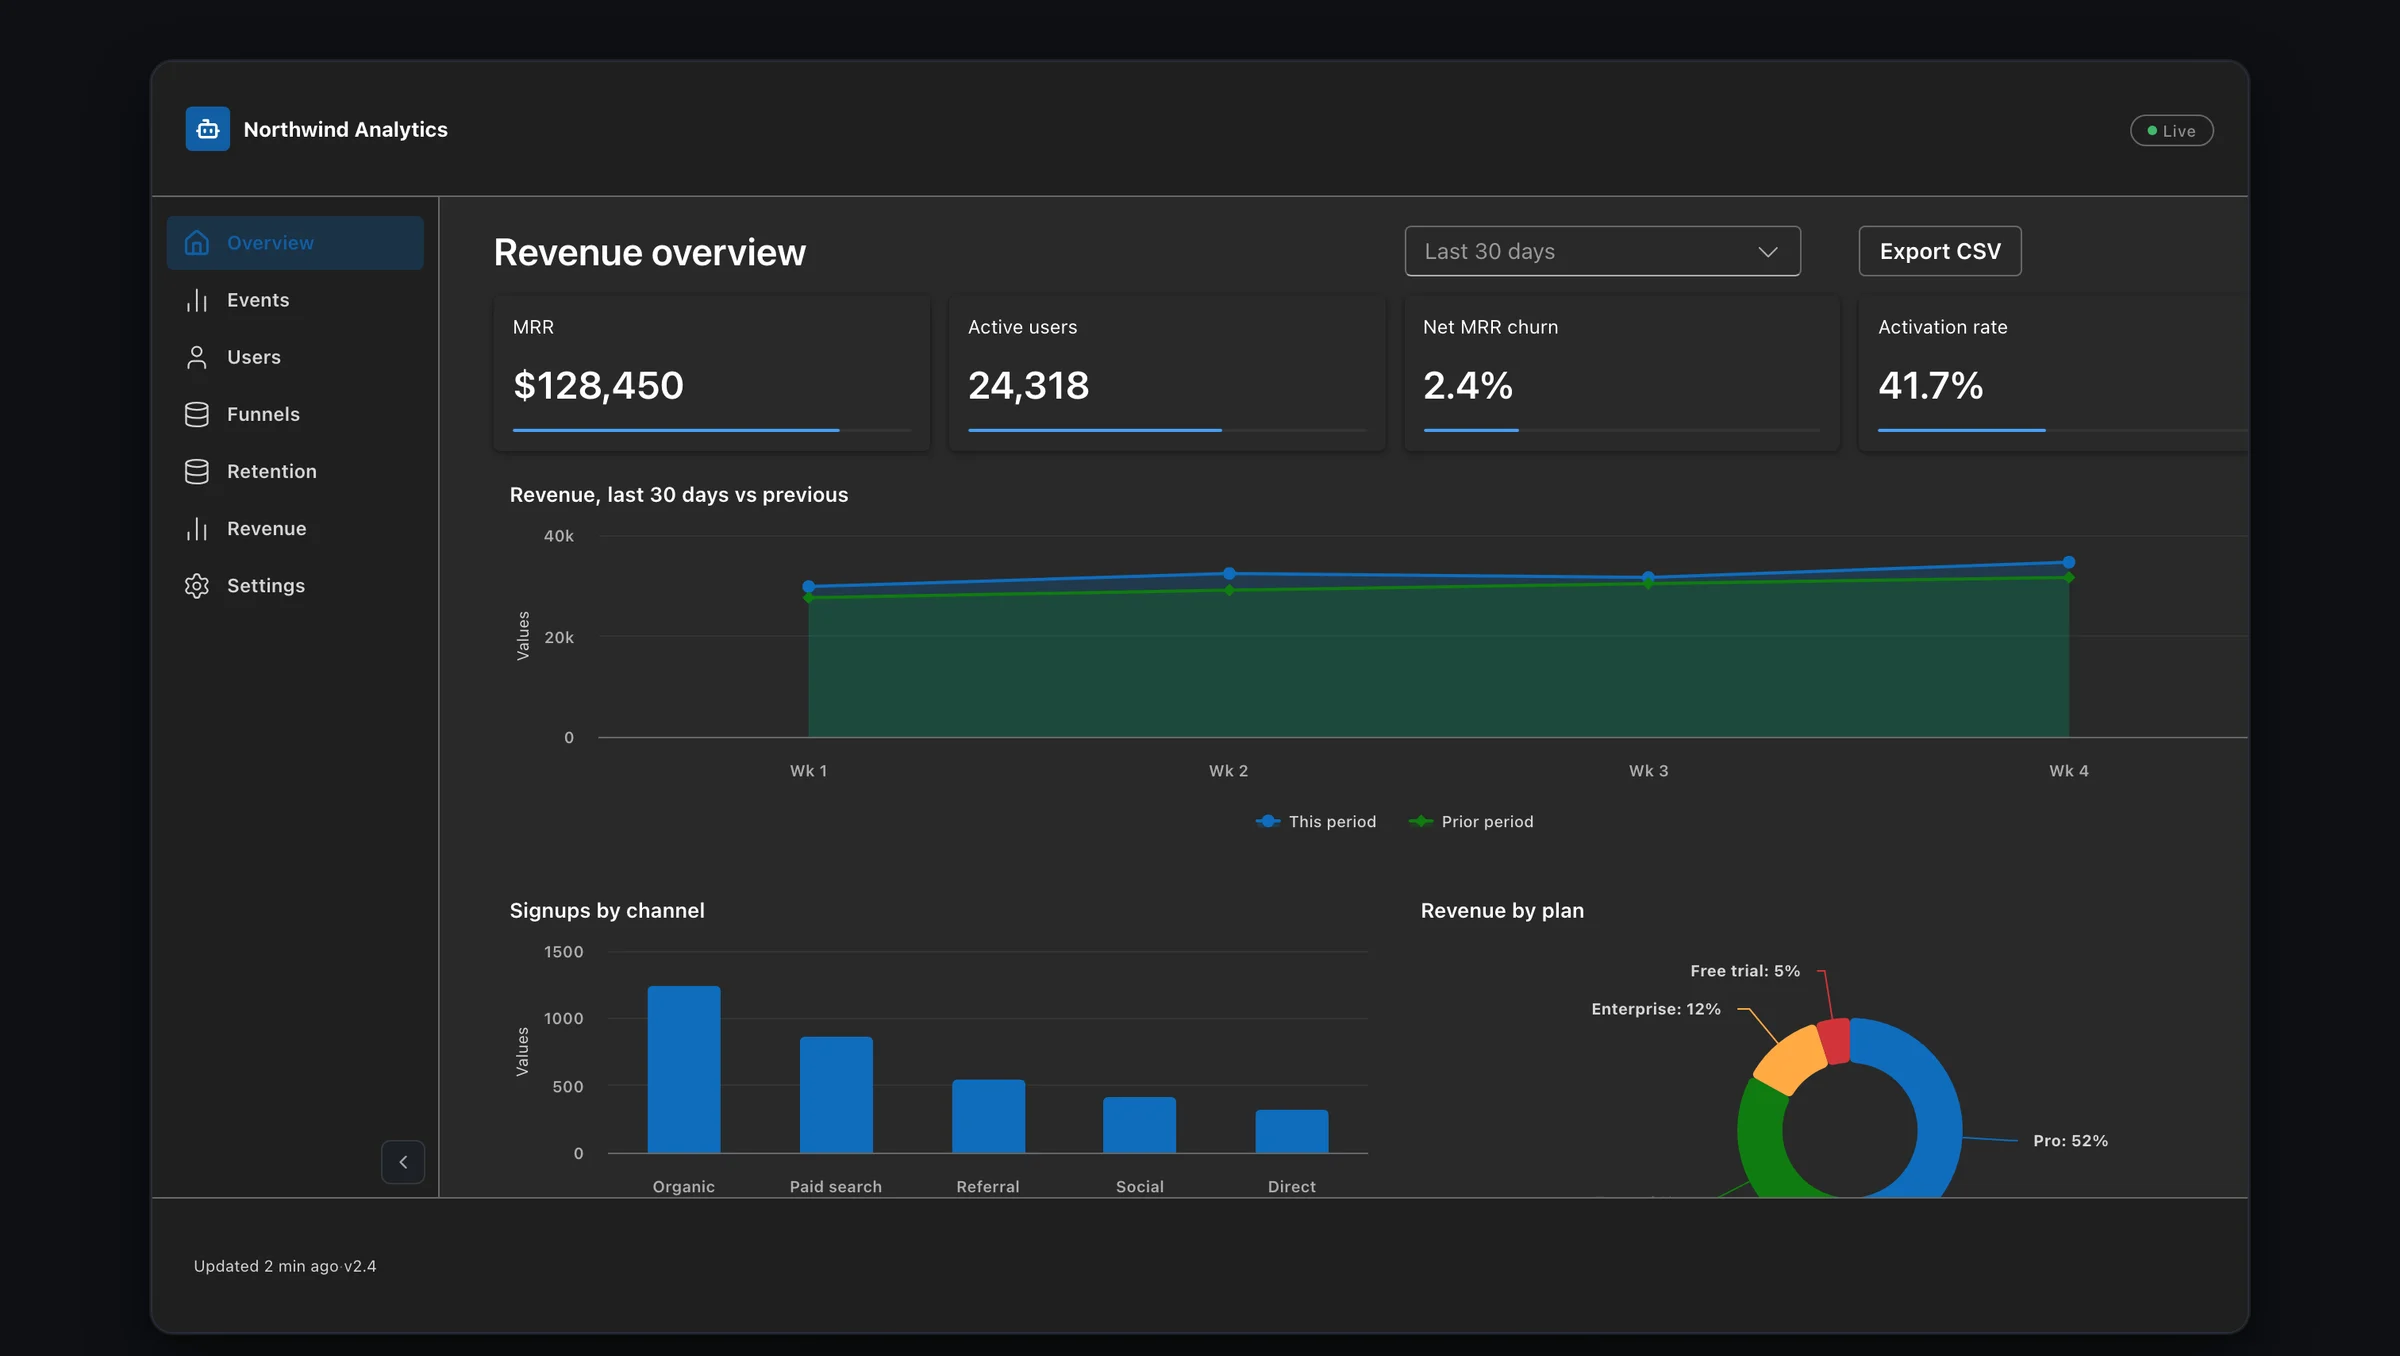Click the Revenue by plan title
Viewport: 2400px width, 1356px height.
pos(1502,910)
